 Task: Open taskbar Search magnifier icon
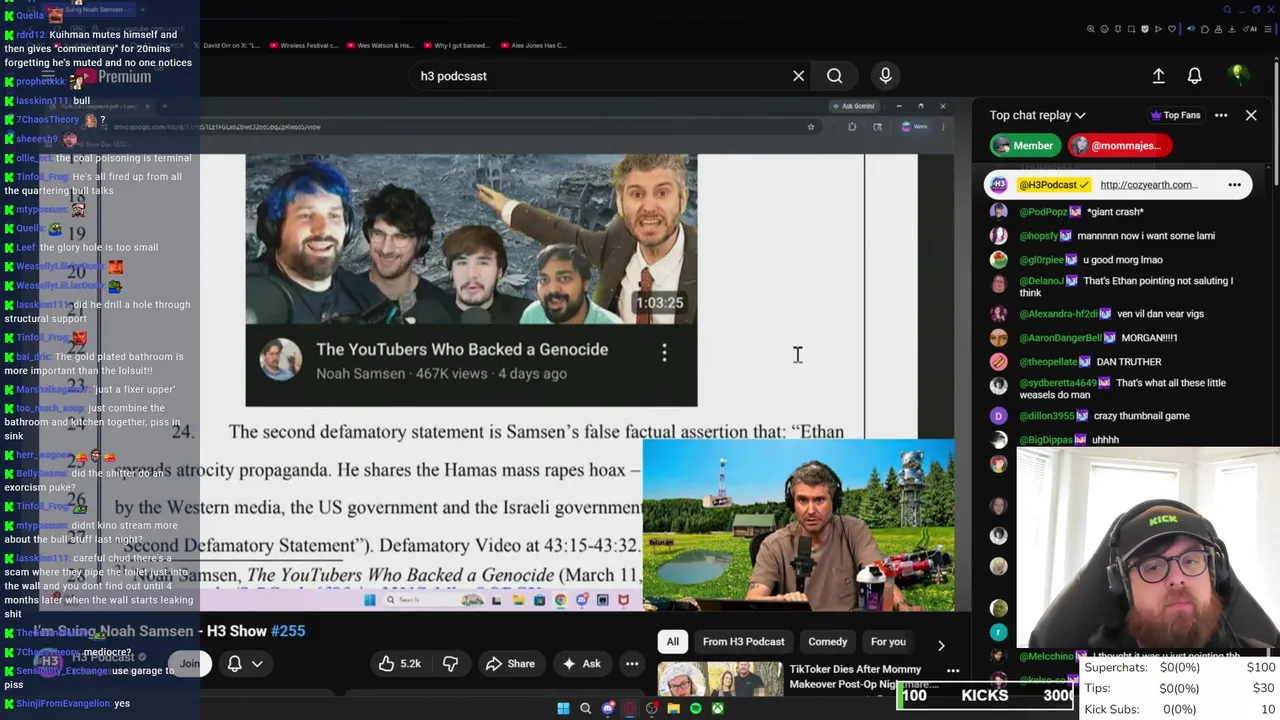pos(586,709)
